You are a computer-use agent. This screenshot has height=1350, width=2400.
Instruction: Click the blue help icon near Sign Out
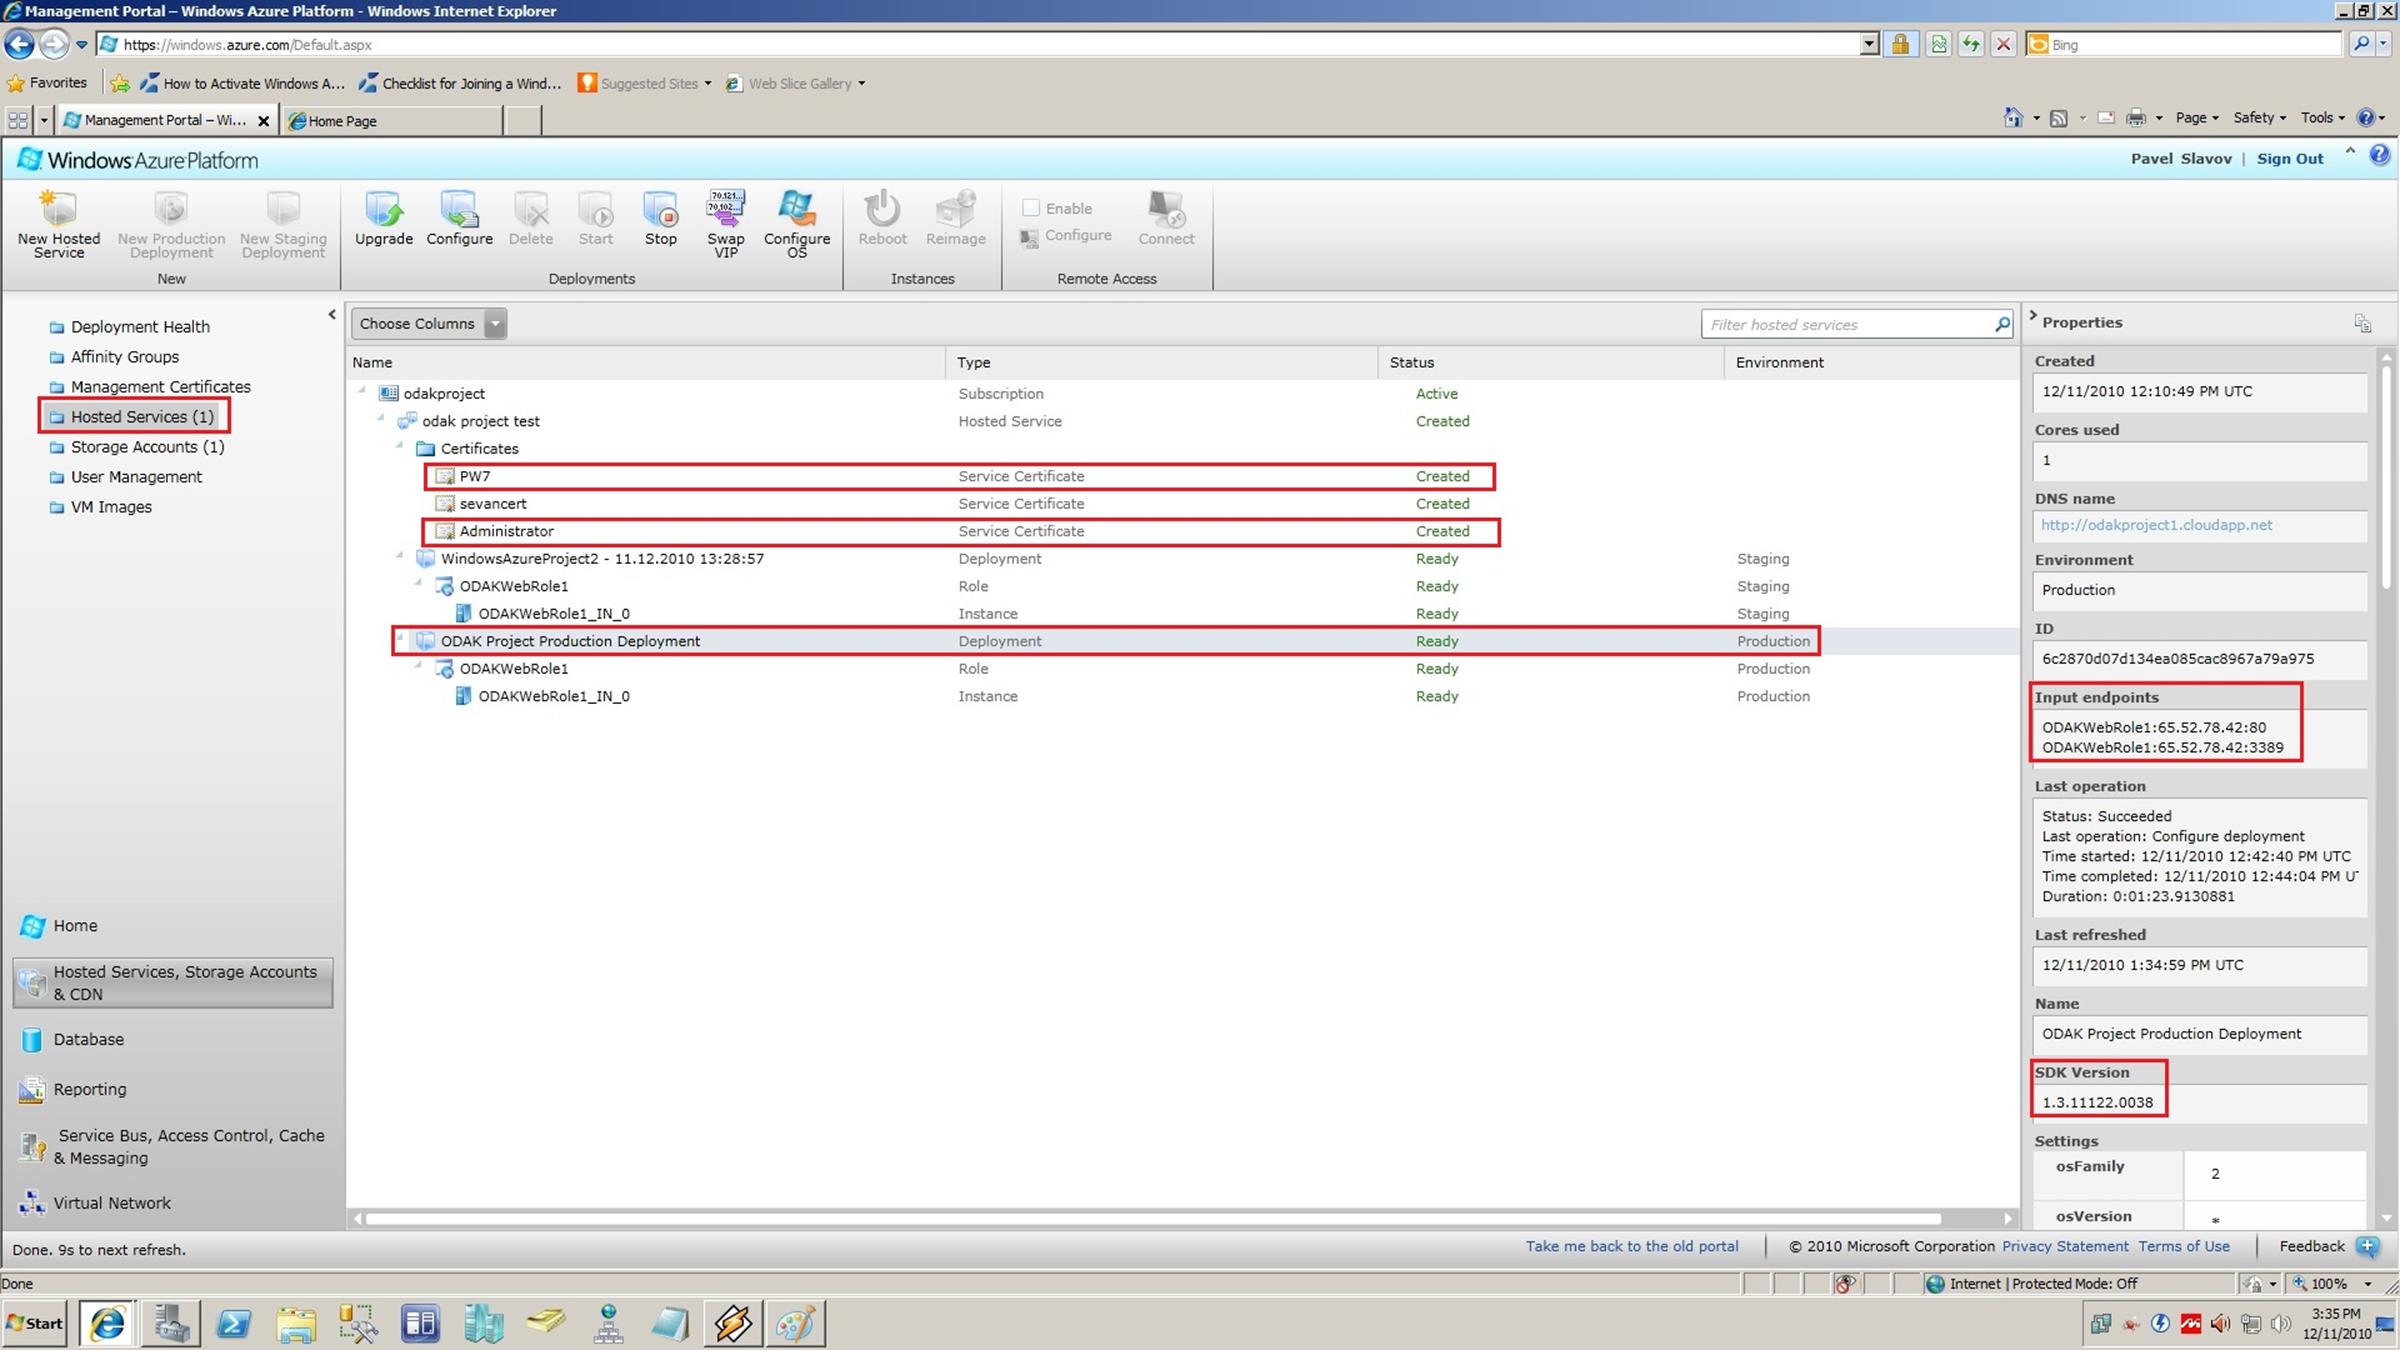click(2379, 155)
